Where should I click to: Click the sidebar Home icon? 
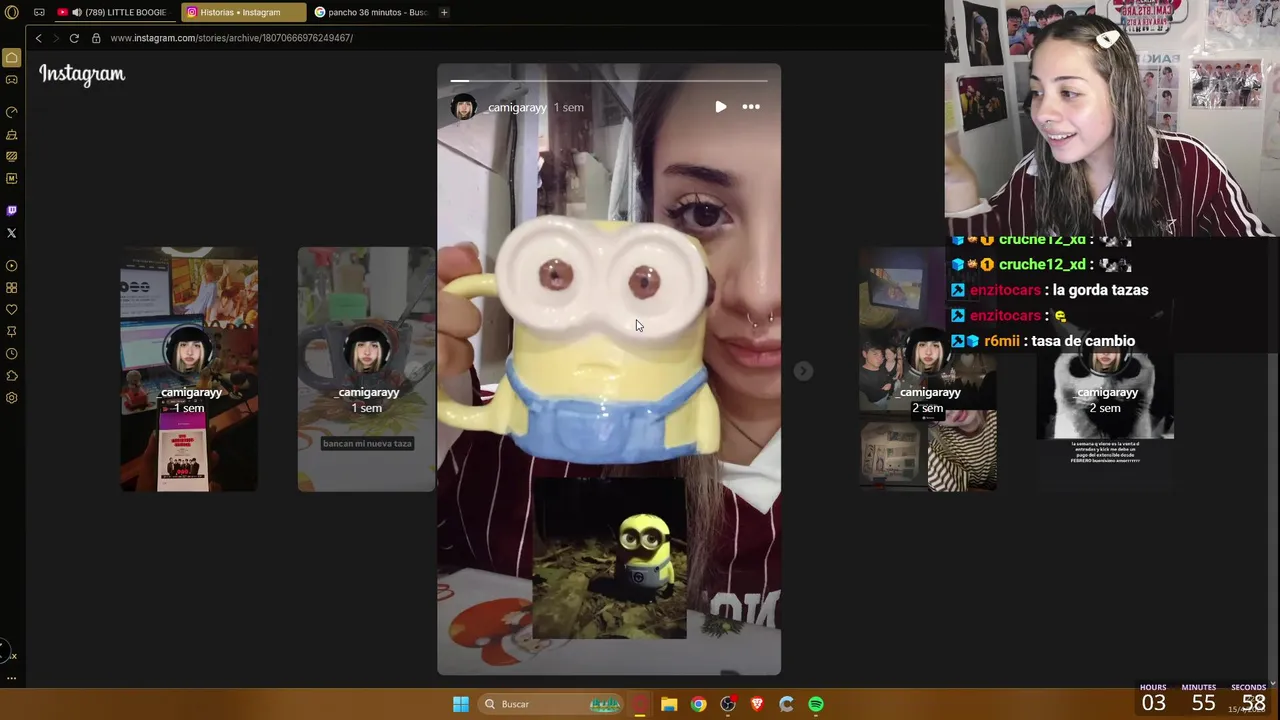click(12, 58)
